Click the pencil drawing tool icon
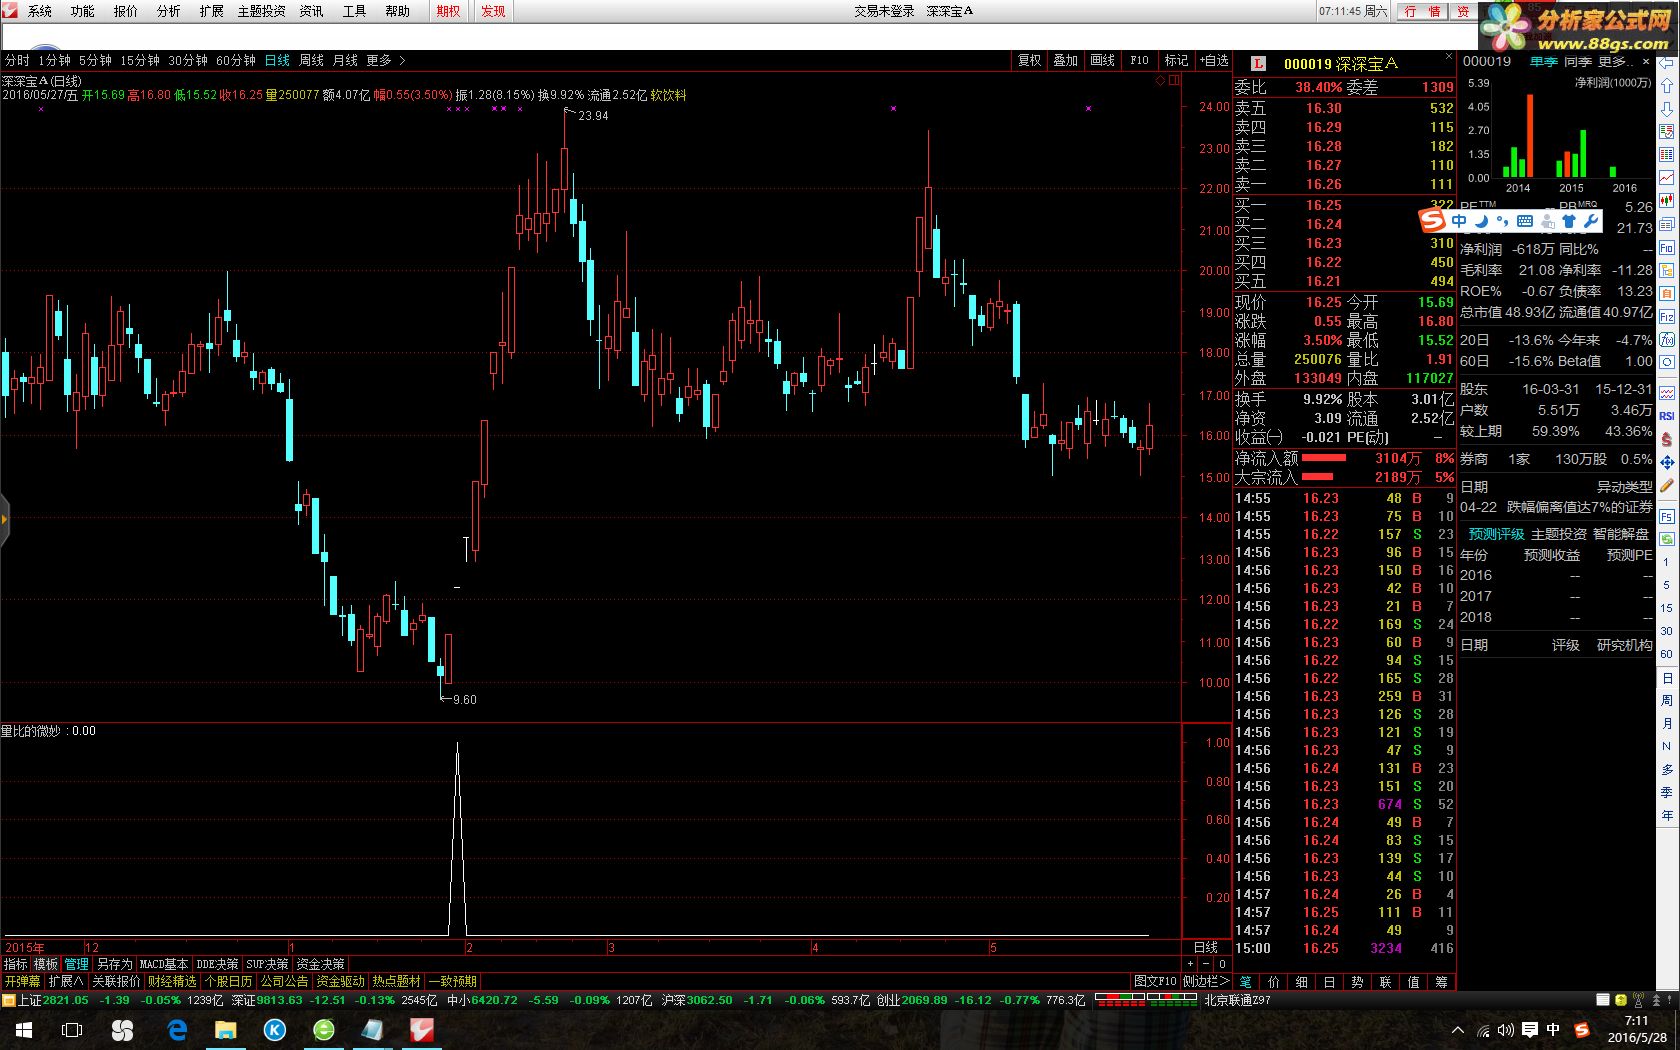This screenshot has height=1050, width=1680. 1666,486
